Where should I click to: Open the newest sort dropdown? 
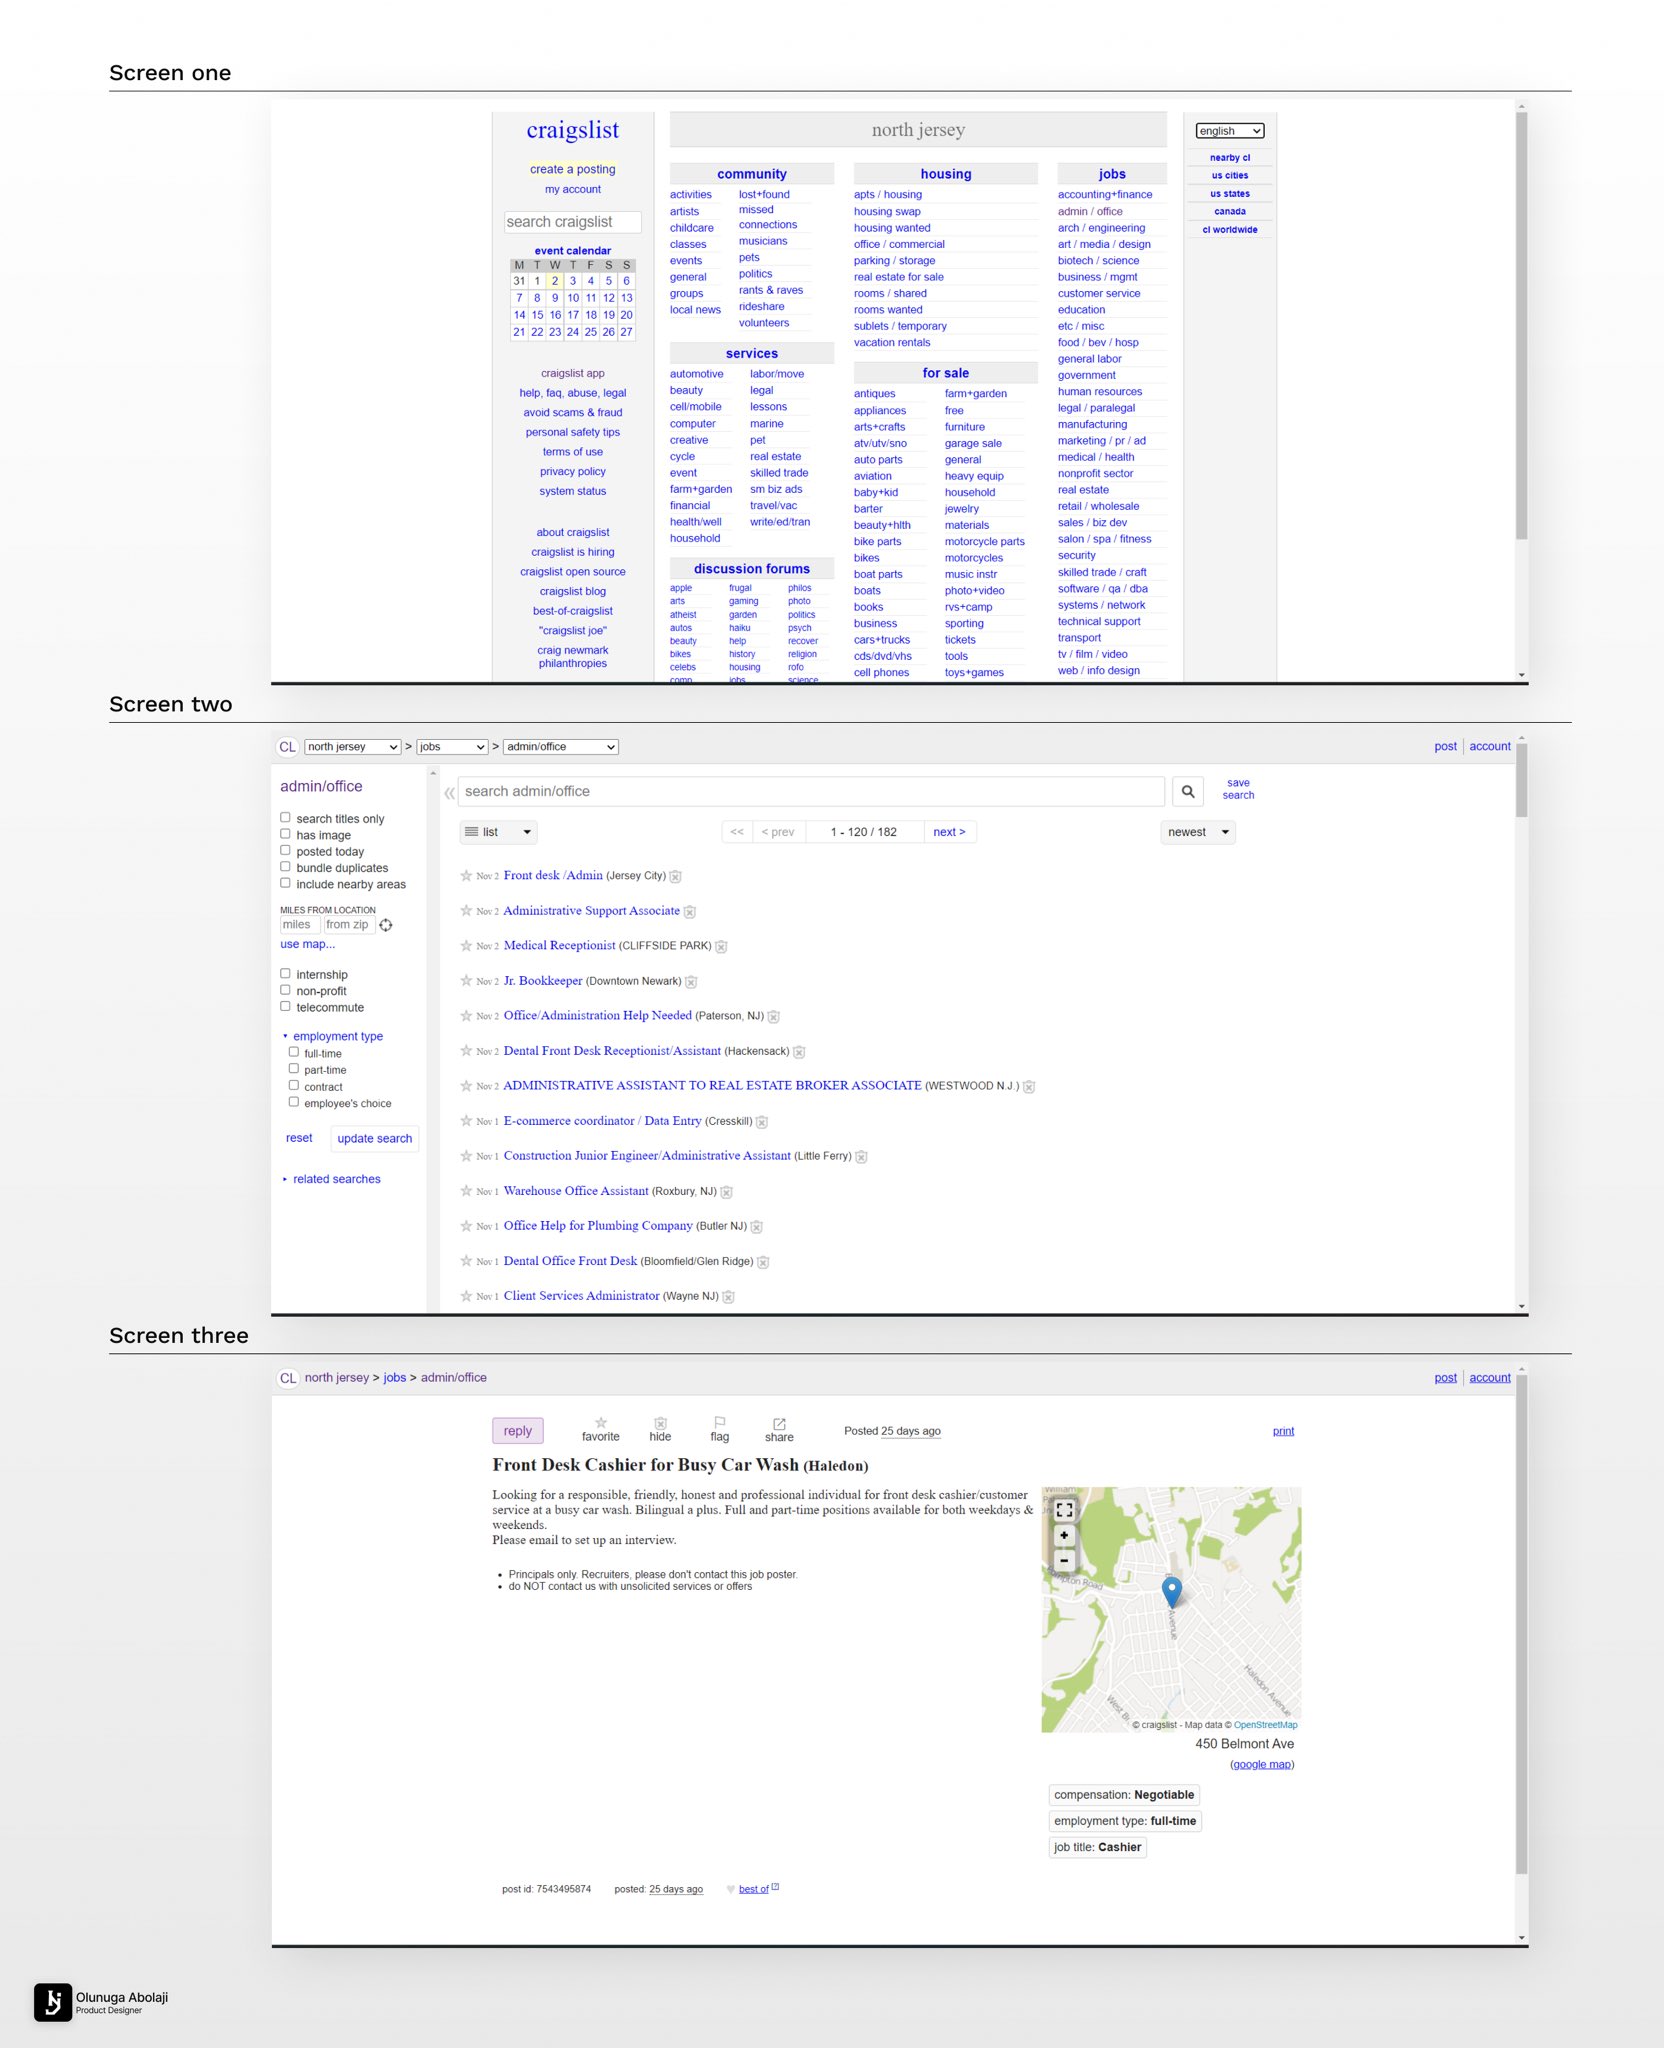point(1198,832)
